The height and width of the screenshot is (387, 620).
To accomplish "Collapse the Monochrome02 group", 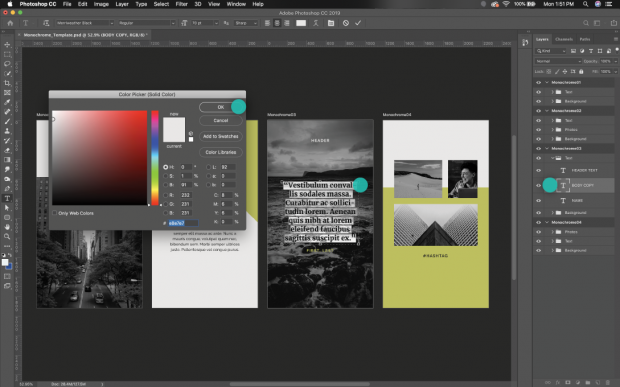I will point(547,111).
